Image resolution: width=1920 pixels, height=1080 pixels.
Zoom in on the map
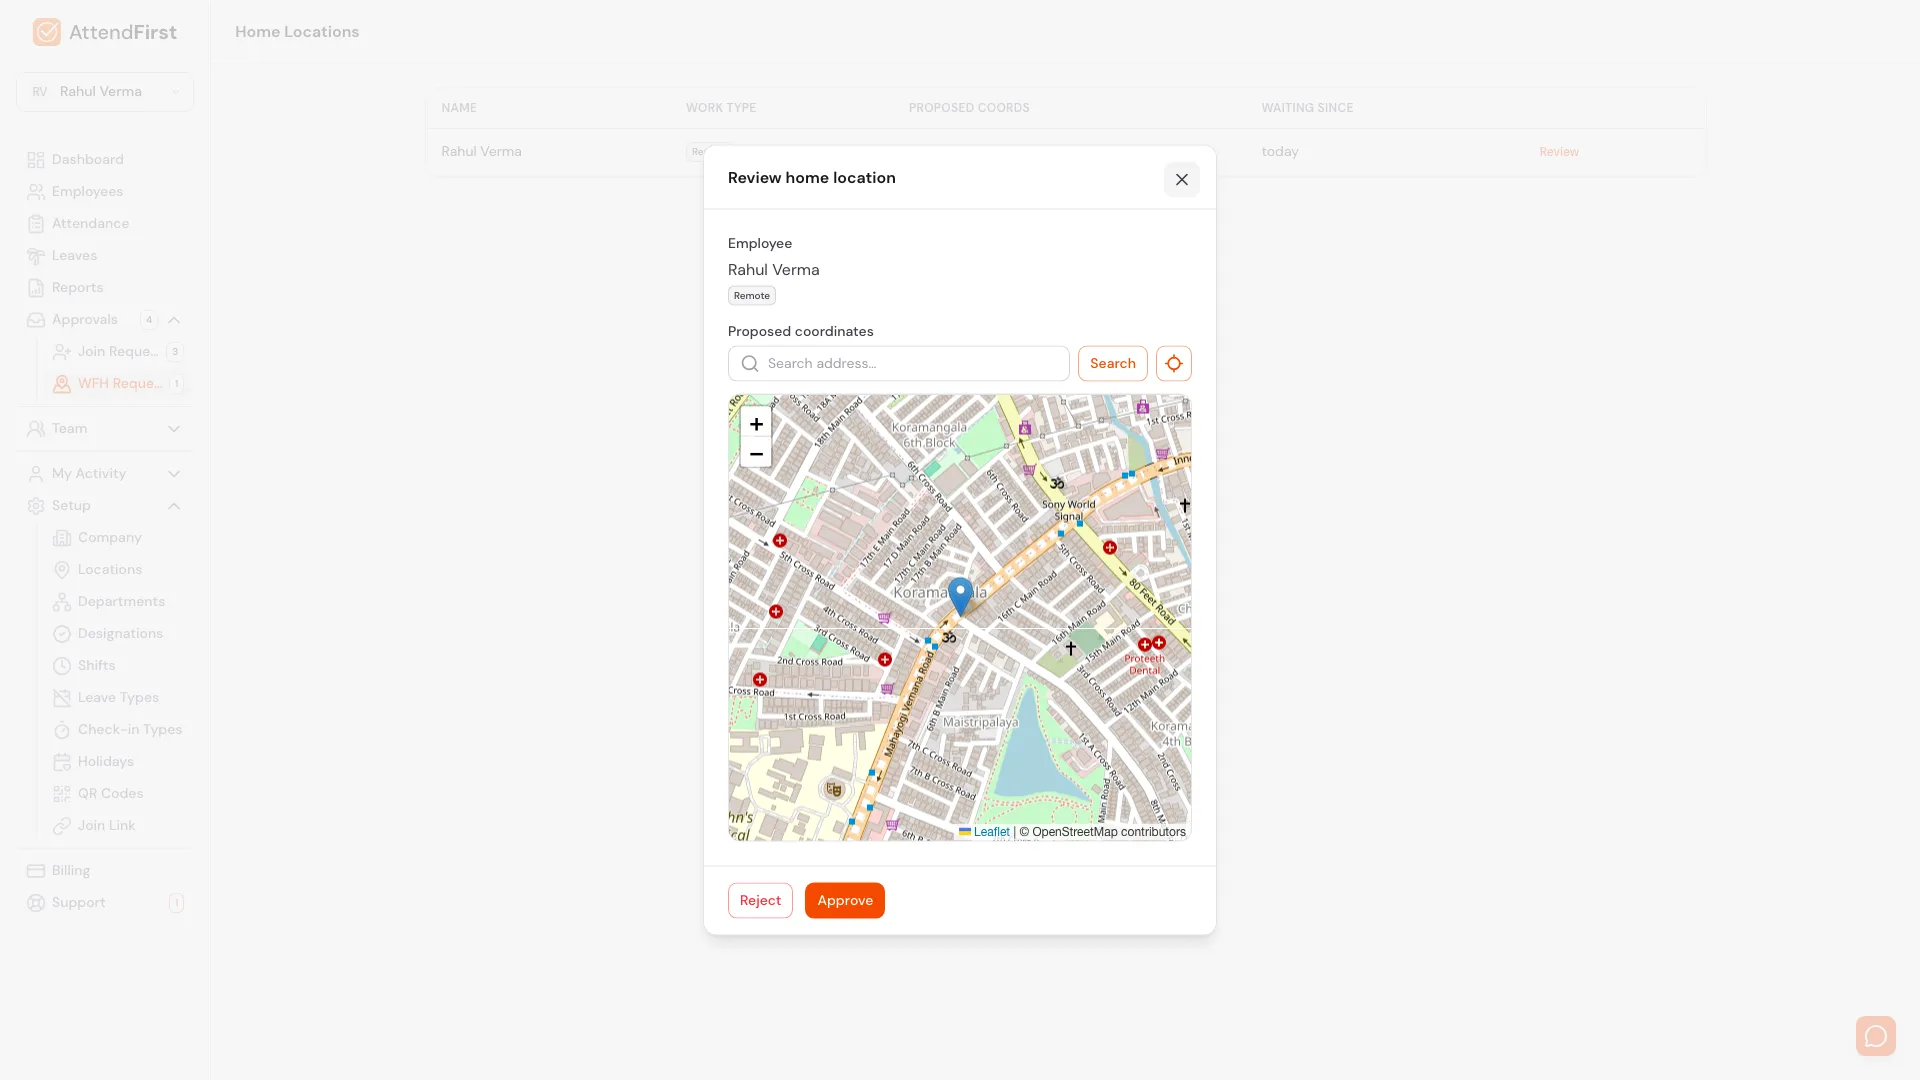pyautogui.click(x=756, y=424)
